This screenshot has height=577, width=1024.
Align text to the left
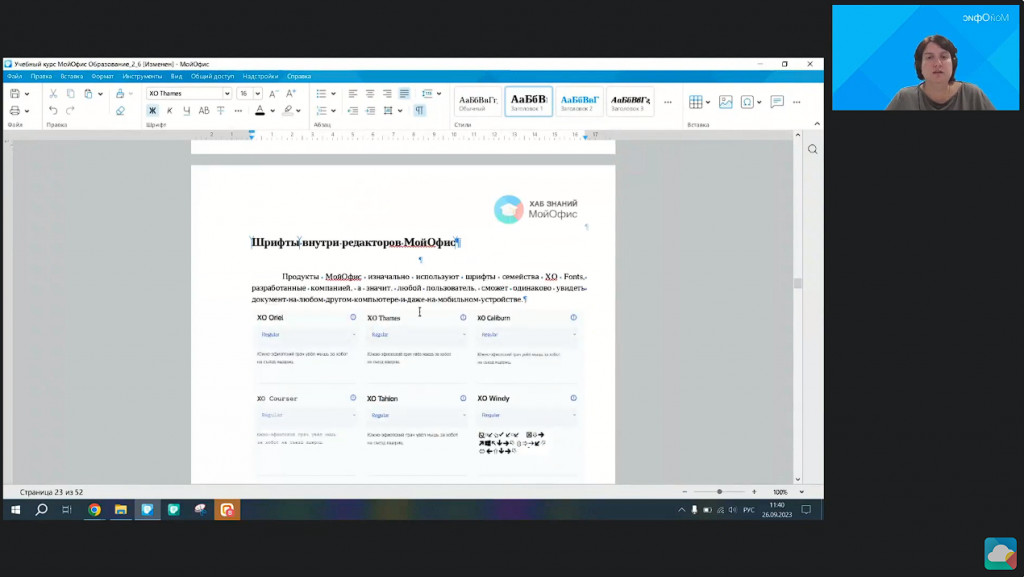pyautogui.click(x=353, y=93)
